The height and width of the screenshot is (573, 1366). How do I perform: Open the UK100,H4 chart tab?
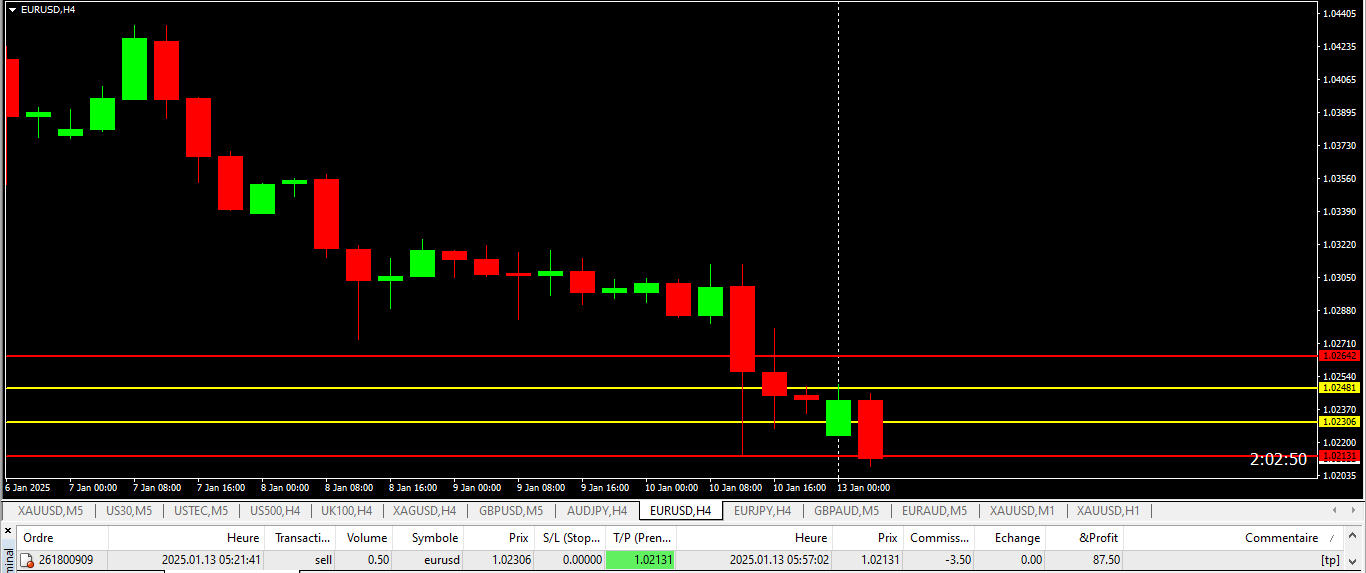coord(347,511)
